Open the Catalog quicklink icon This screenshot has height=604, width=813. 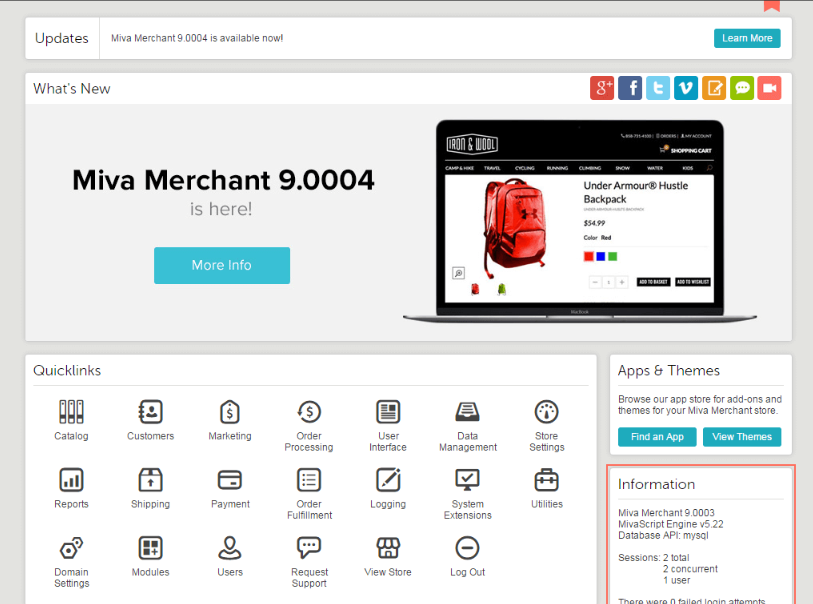[71, 412]
